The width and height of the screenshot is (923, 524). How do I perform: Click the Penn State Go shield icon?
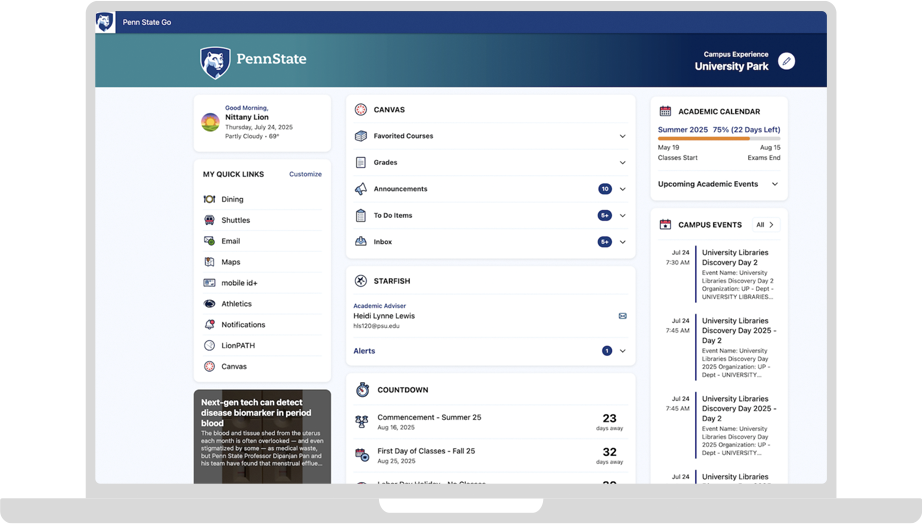pyautogui.click(x=105, y=22)
